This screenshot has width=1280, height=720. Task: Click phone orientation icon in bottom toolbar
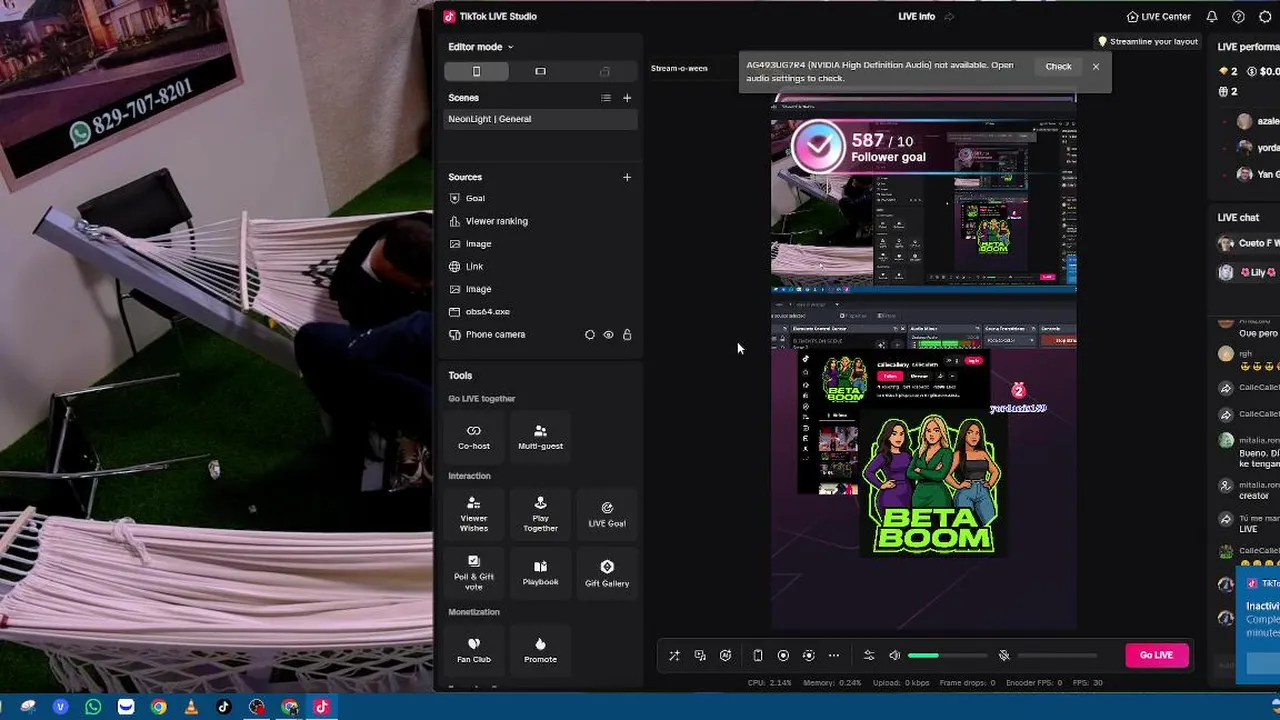tap(758, 656)
